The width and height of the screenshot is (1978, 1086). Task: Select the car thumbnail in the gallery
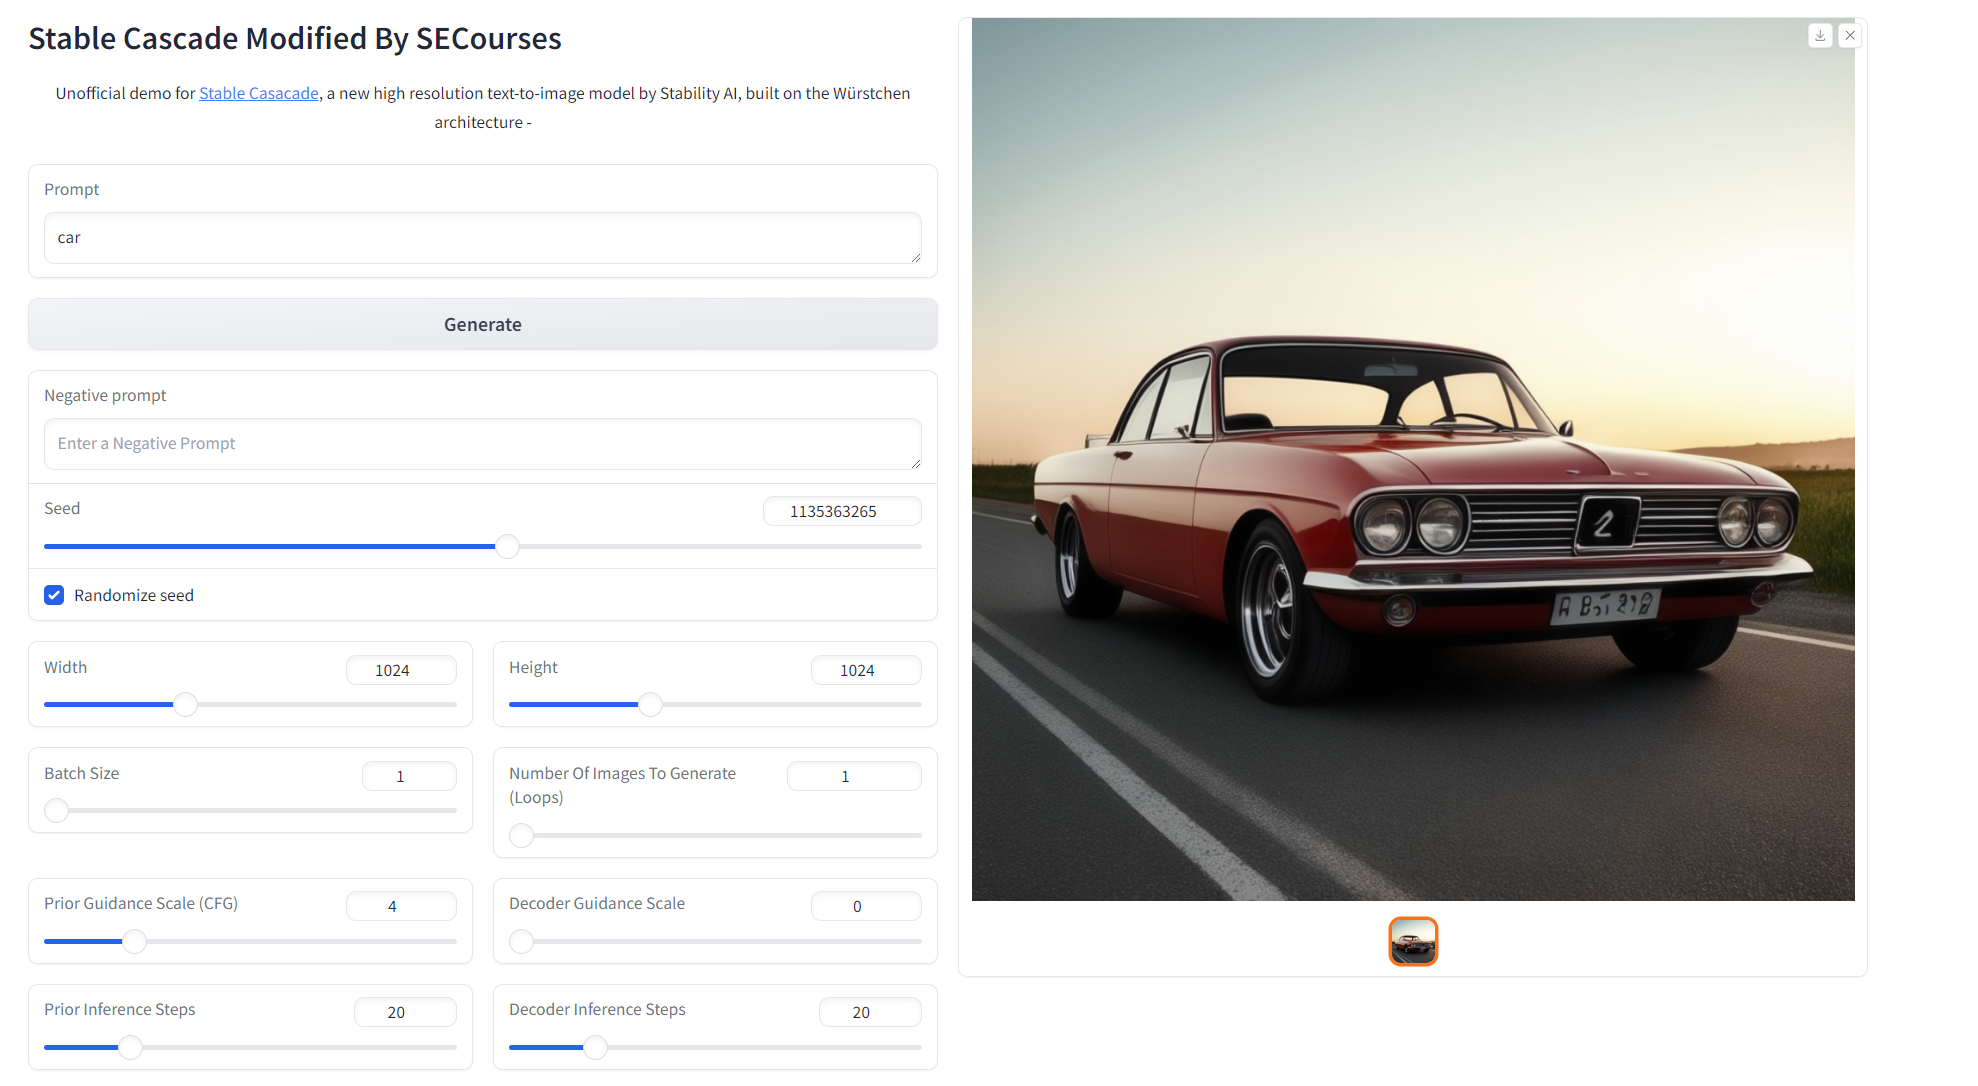[x=1413, y=941]
